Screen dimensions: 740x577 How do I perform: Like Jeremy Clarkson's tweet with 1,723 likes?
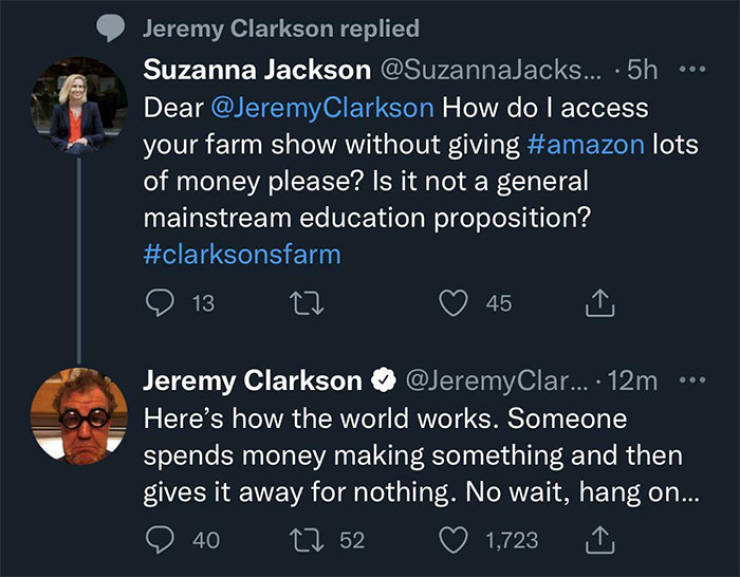click(453, 540)
